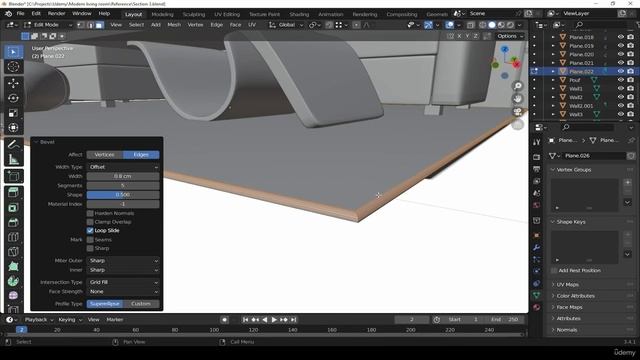Activate the Scale tool
Image resolution: width=640 pixels, height=360 pixels.
tap(13, 113)
